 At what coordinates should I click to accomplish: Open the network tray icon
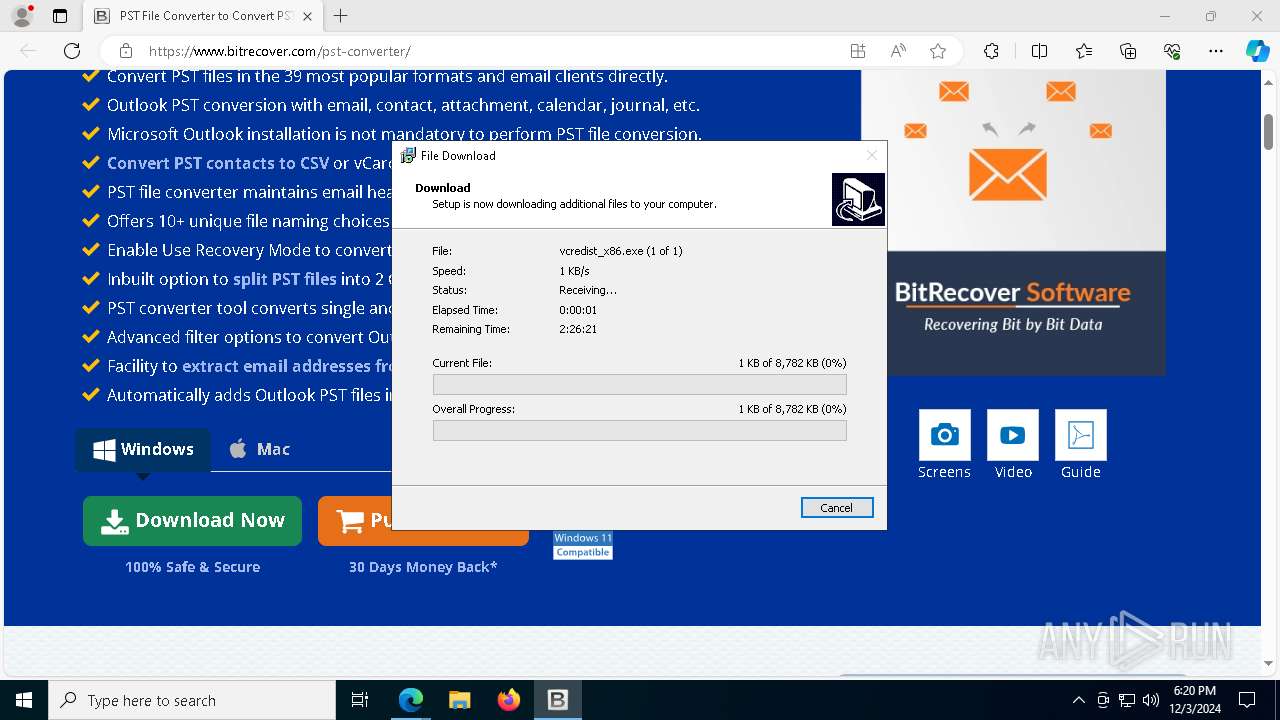pyautogui.click(x=1127, y=700)
